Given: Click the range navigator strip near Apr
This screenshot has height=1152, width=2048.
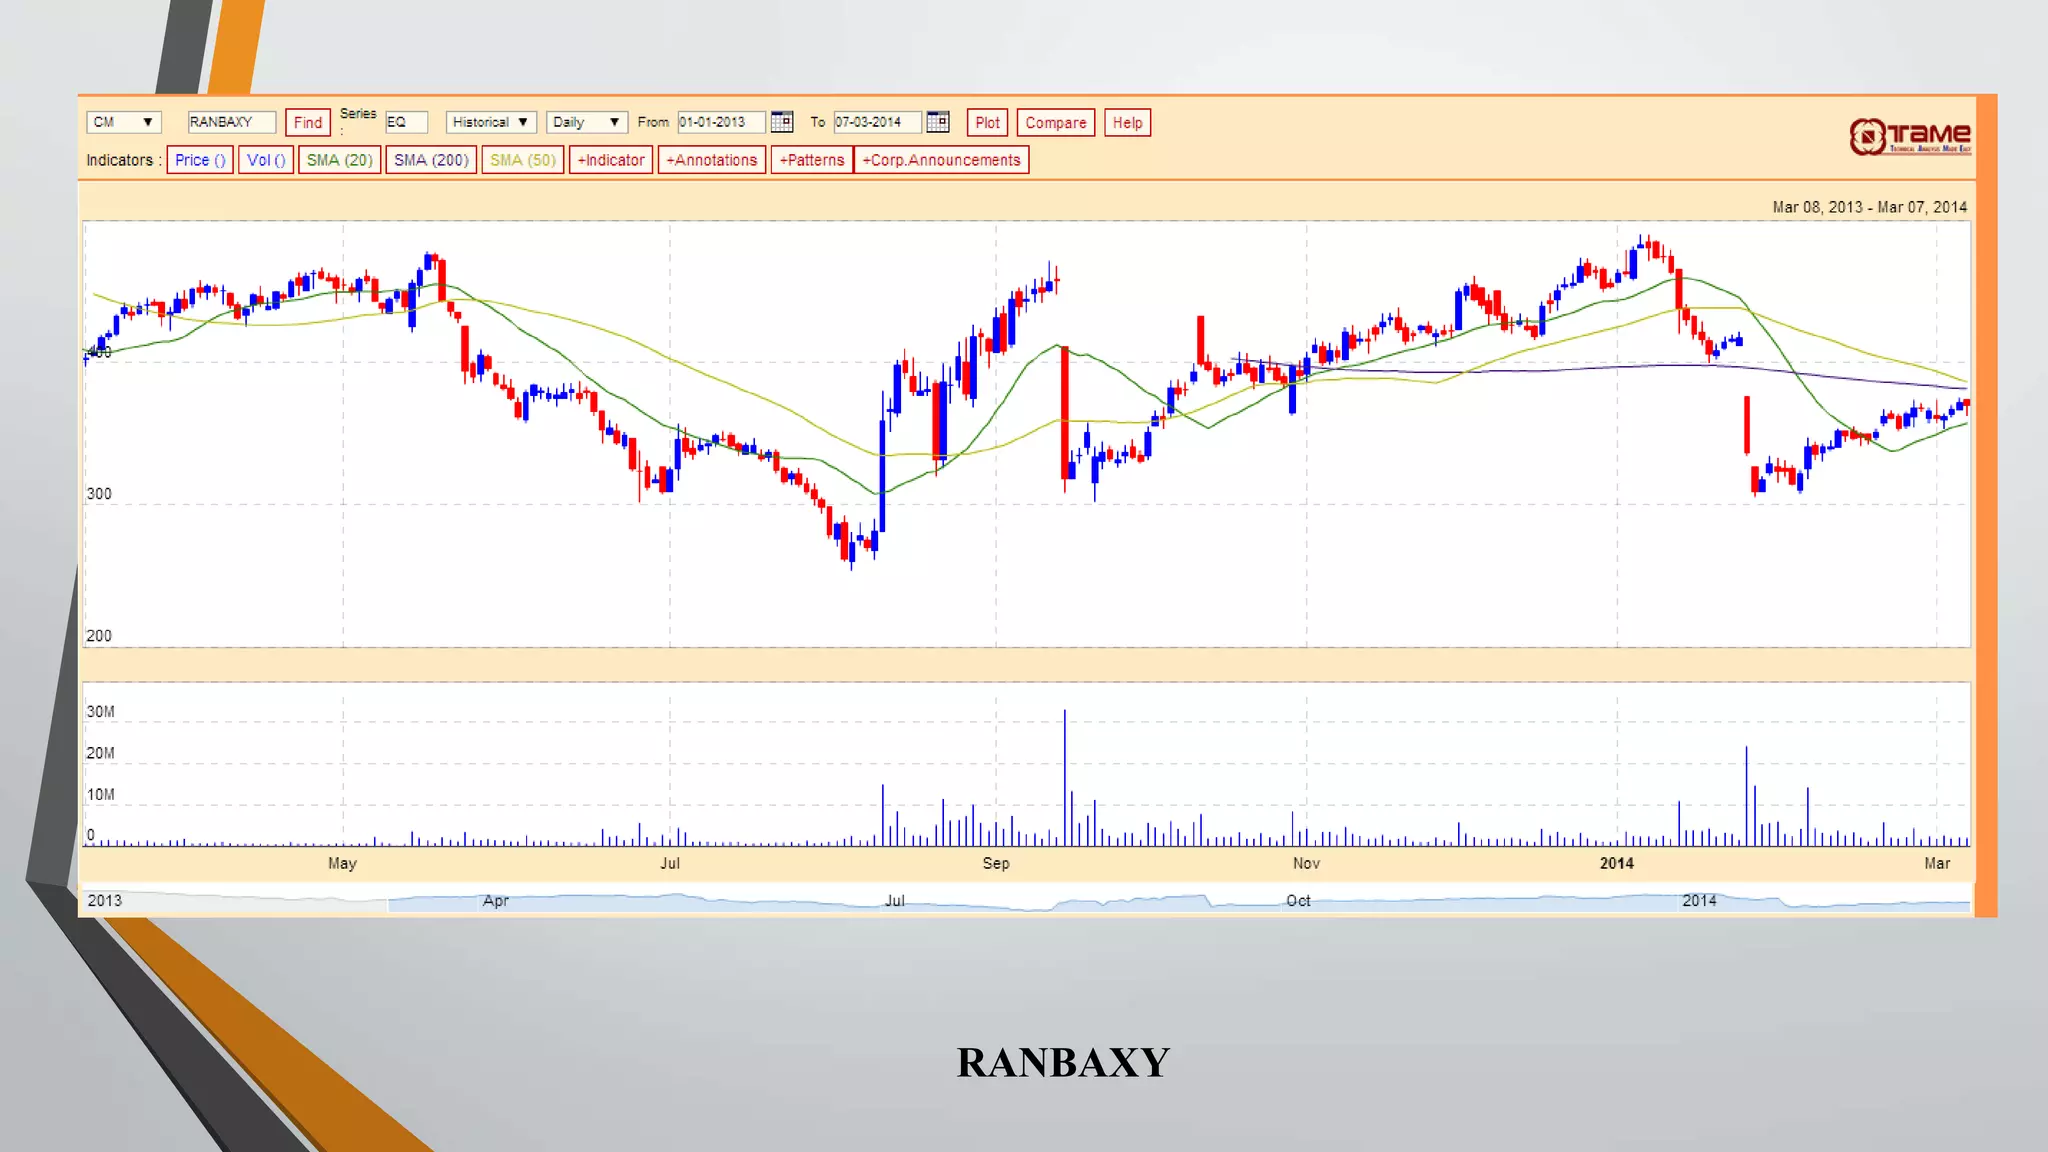Looking at the screenshot, I should [x=496, y=901].
